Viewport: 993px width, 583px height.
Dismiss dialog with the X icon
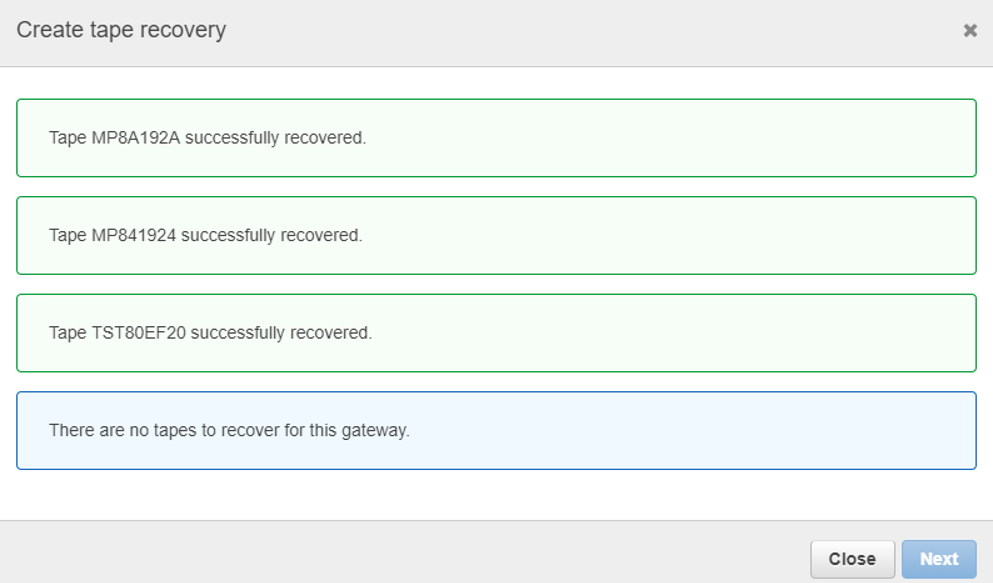point(970,30)
